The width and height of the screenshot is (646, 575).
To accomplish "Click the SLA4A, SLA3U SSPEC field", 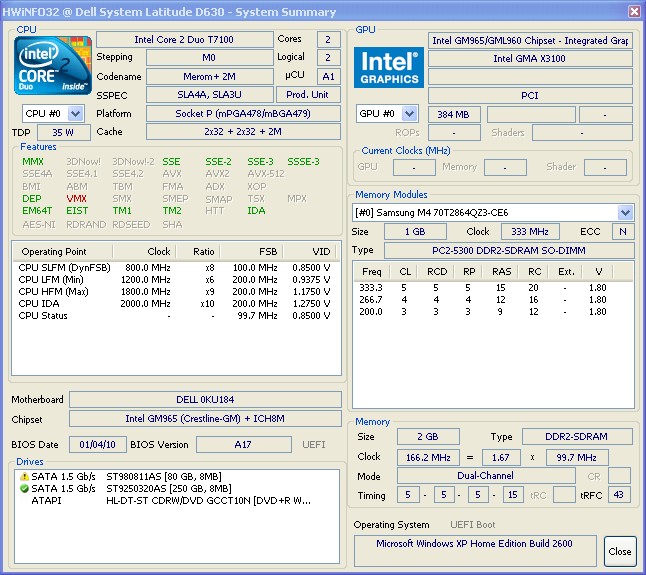I will [209, 95].
